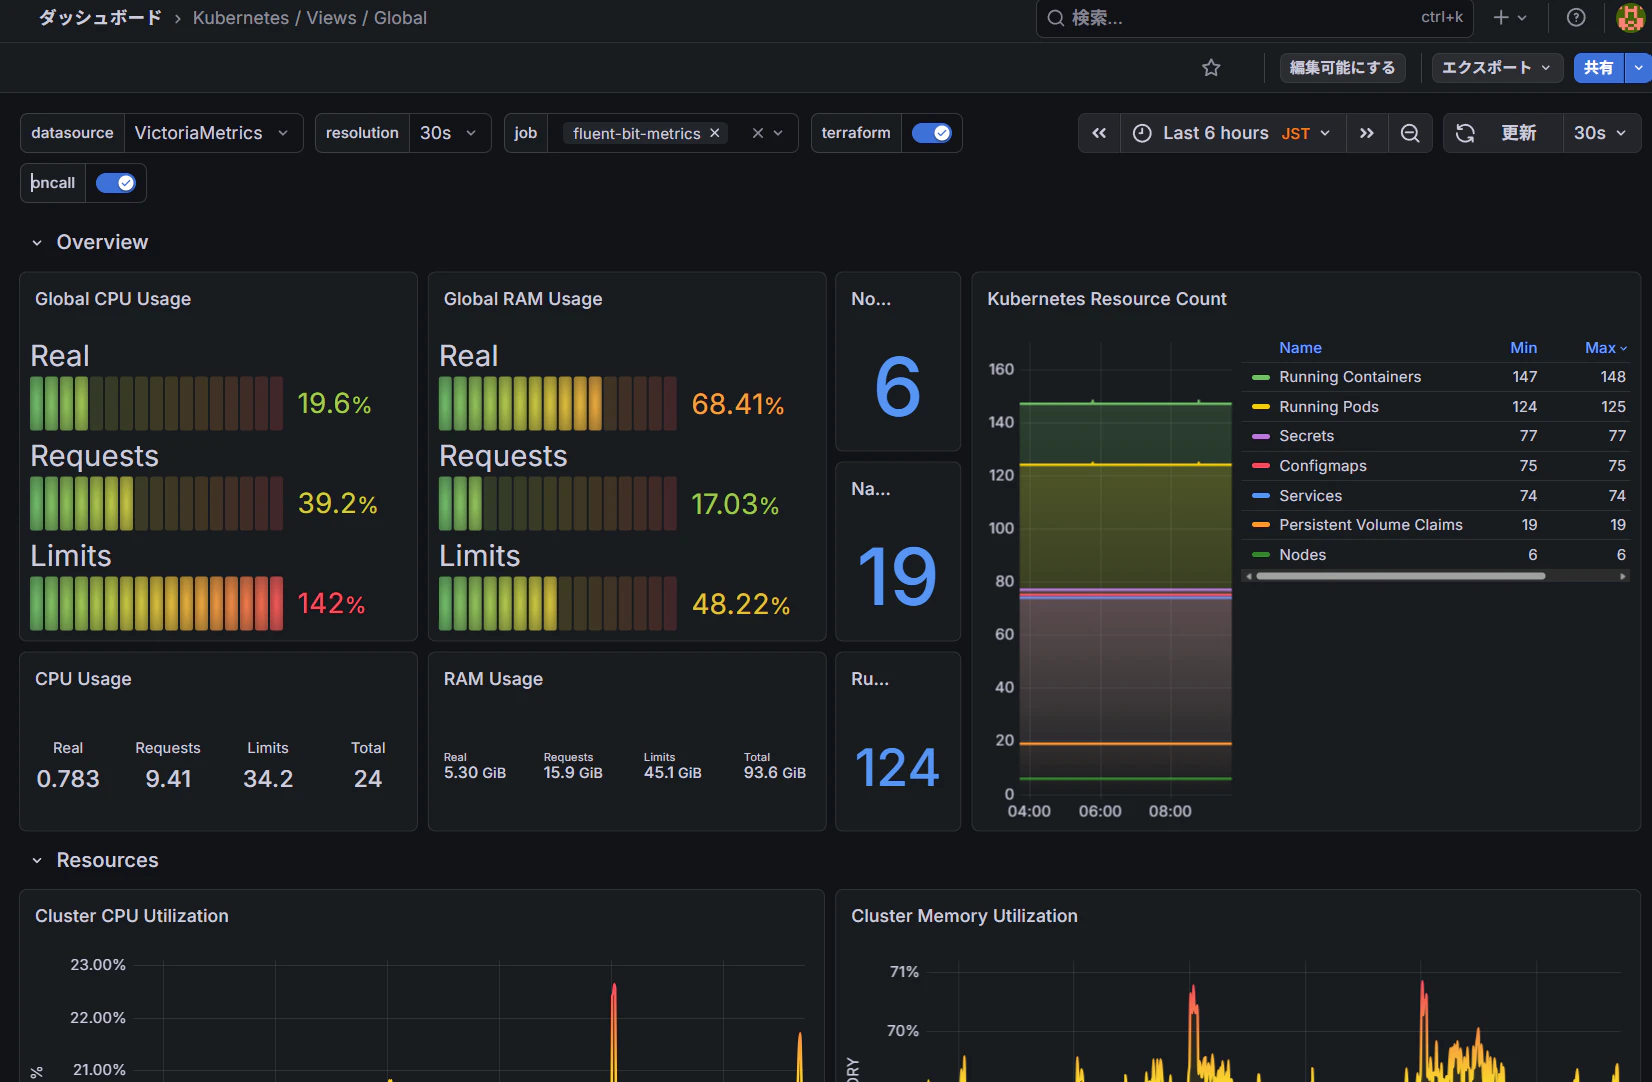
Task: Open the help question mark menu
Action: [x=1576, y=17]
